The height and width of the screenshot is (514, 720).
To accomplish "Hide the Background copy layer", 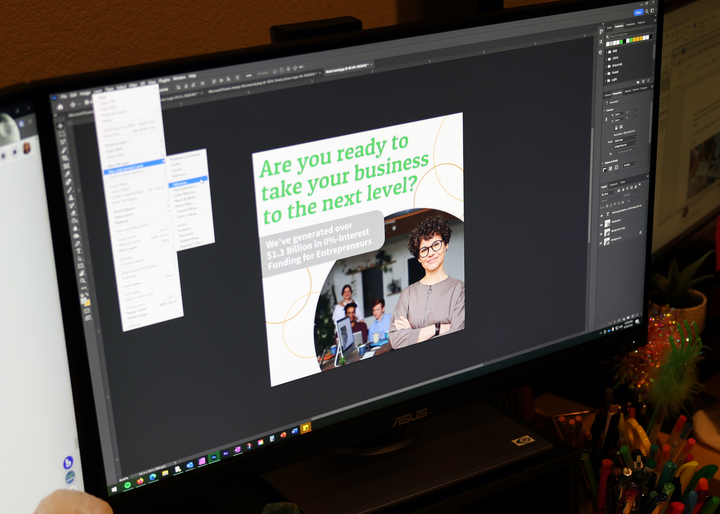I will click(601, 234).
